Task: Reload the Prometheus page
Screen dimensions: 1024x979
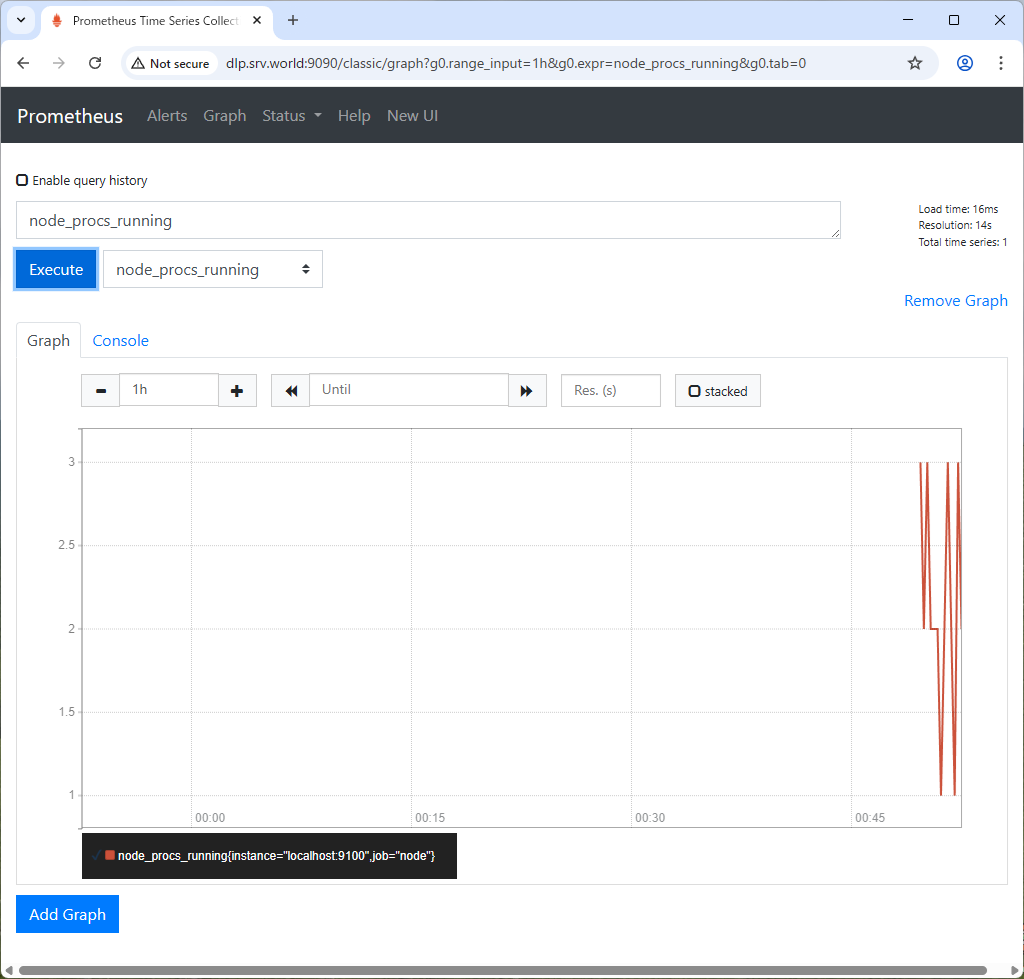Action: coord(95,63)
